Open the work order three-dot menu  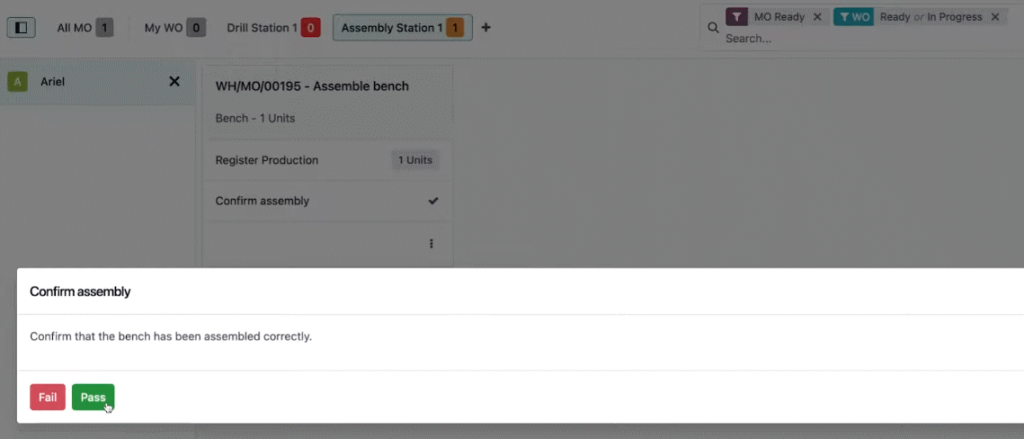tap(431, 243)
